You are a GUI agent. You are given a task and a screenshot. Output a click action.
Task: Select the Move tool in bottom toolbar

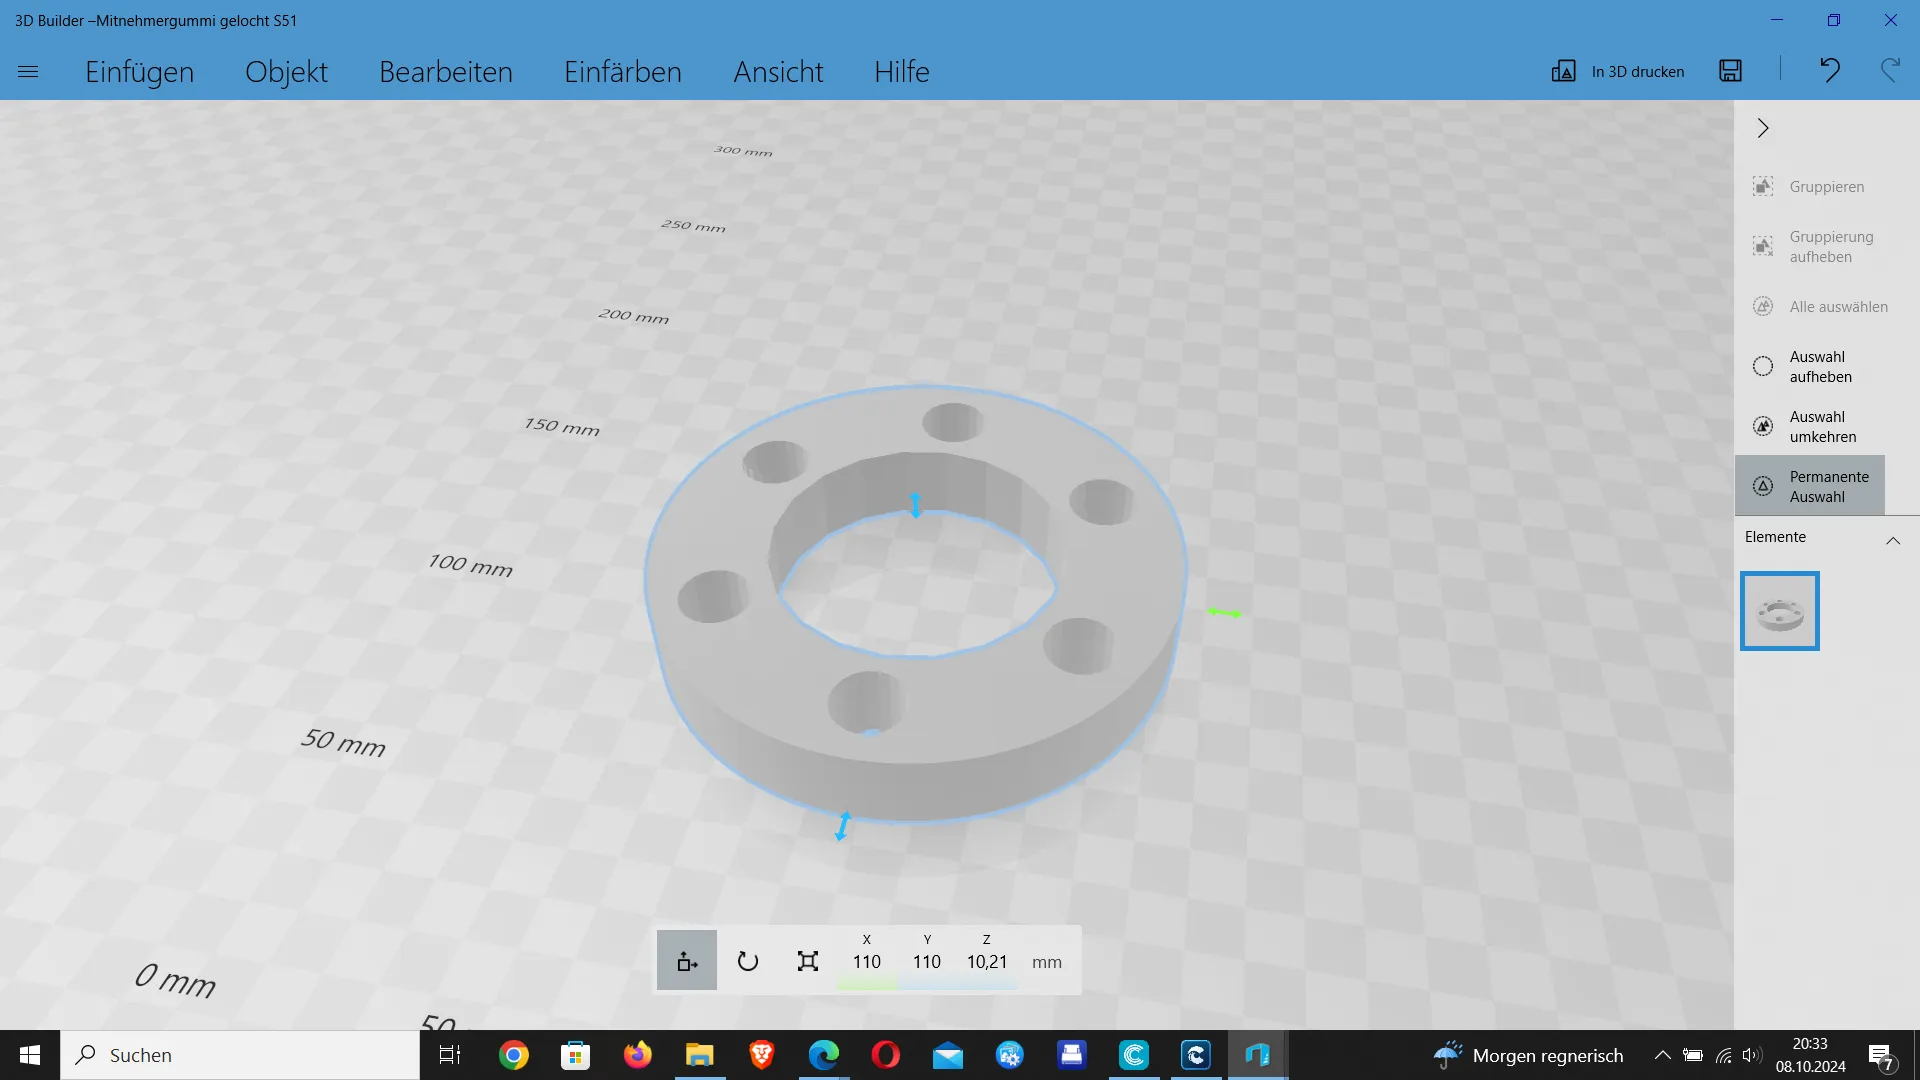coord(687,961)
